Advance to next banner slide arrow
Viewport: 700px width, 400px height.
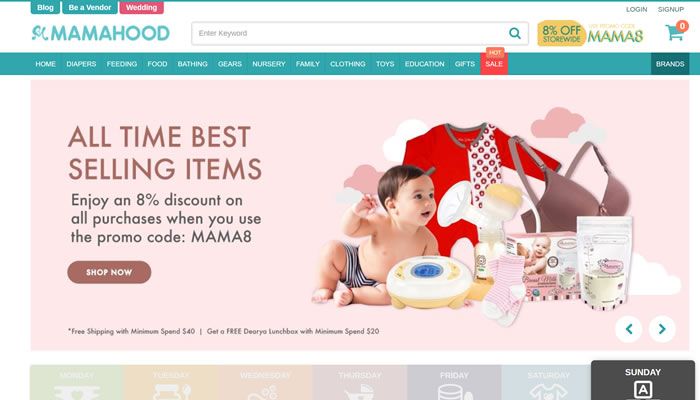662,329
